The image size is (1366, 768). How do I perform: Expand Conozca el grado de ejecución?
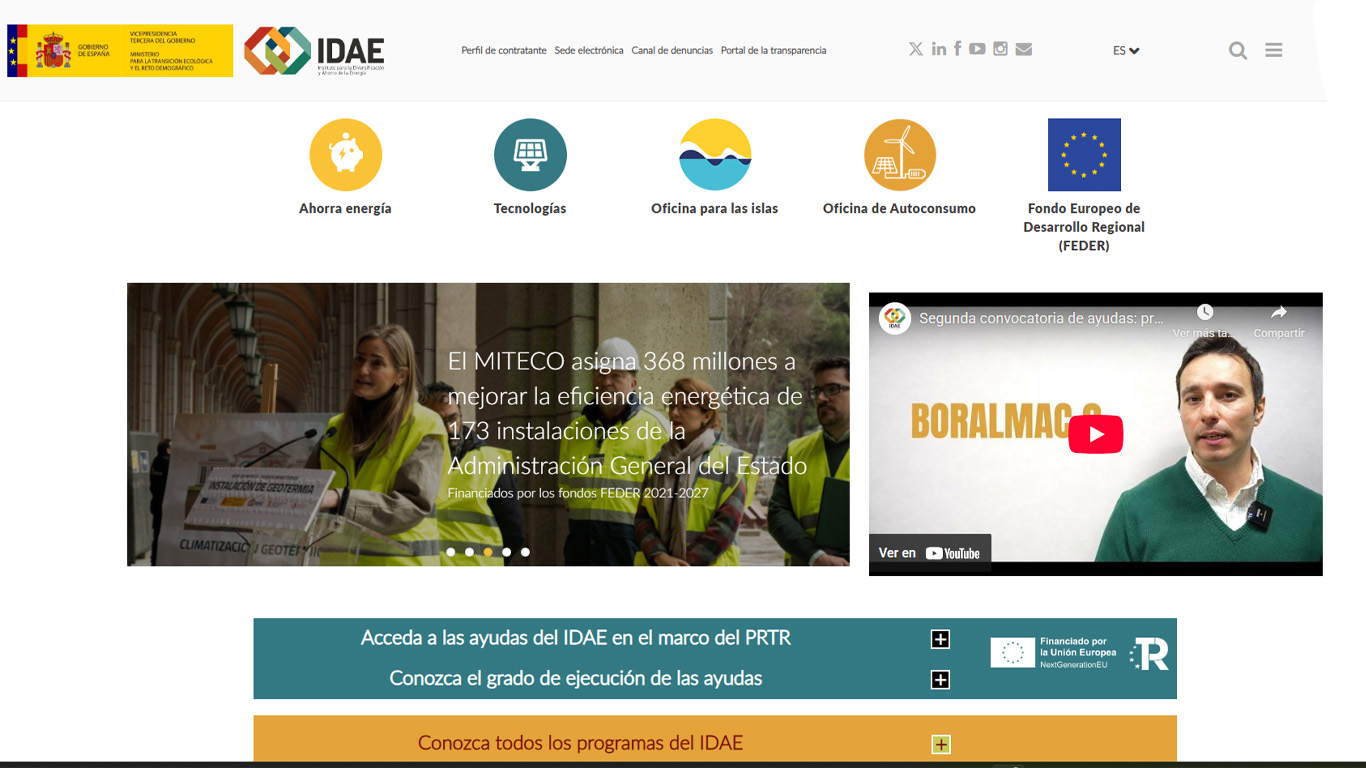(940, 680)
